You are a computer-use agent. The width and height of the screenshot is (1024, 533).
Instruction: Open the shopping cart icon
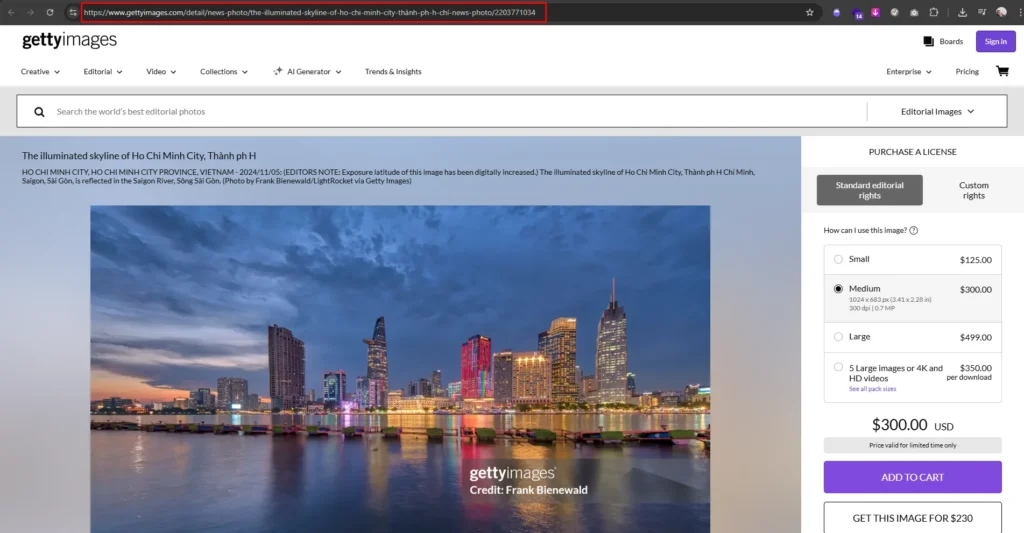click(1002, 72)
